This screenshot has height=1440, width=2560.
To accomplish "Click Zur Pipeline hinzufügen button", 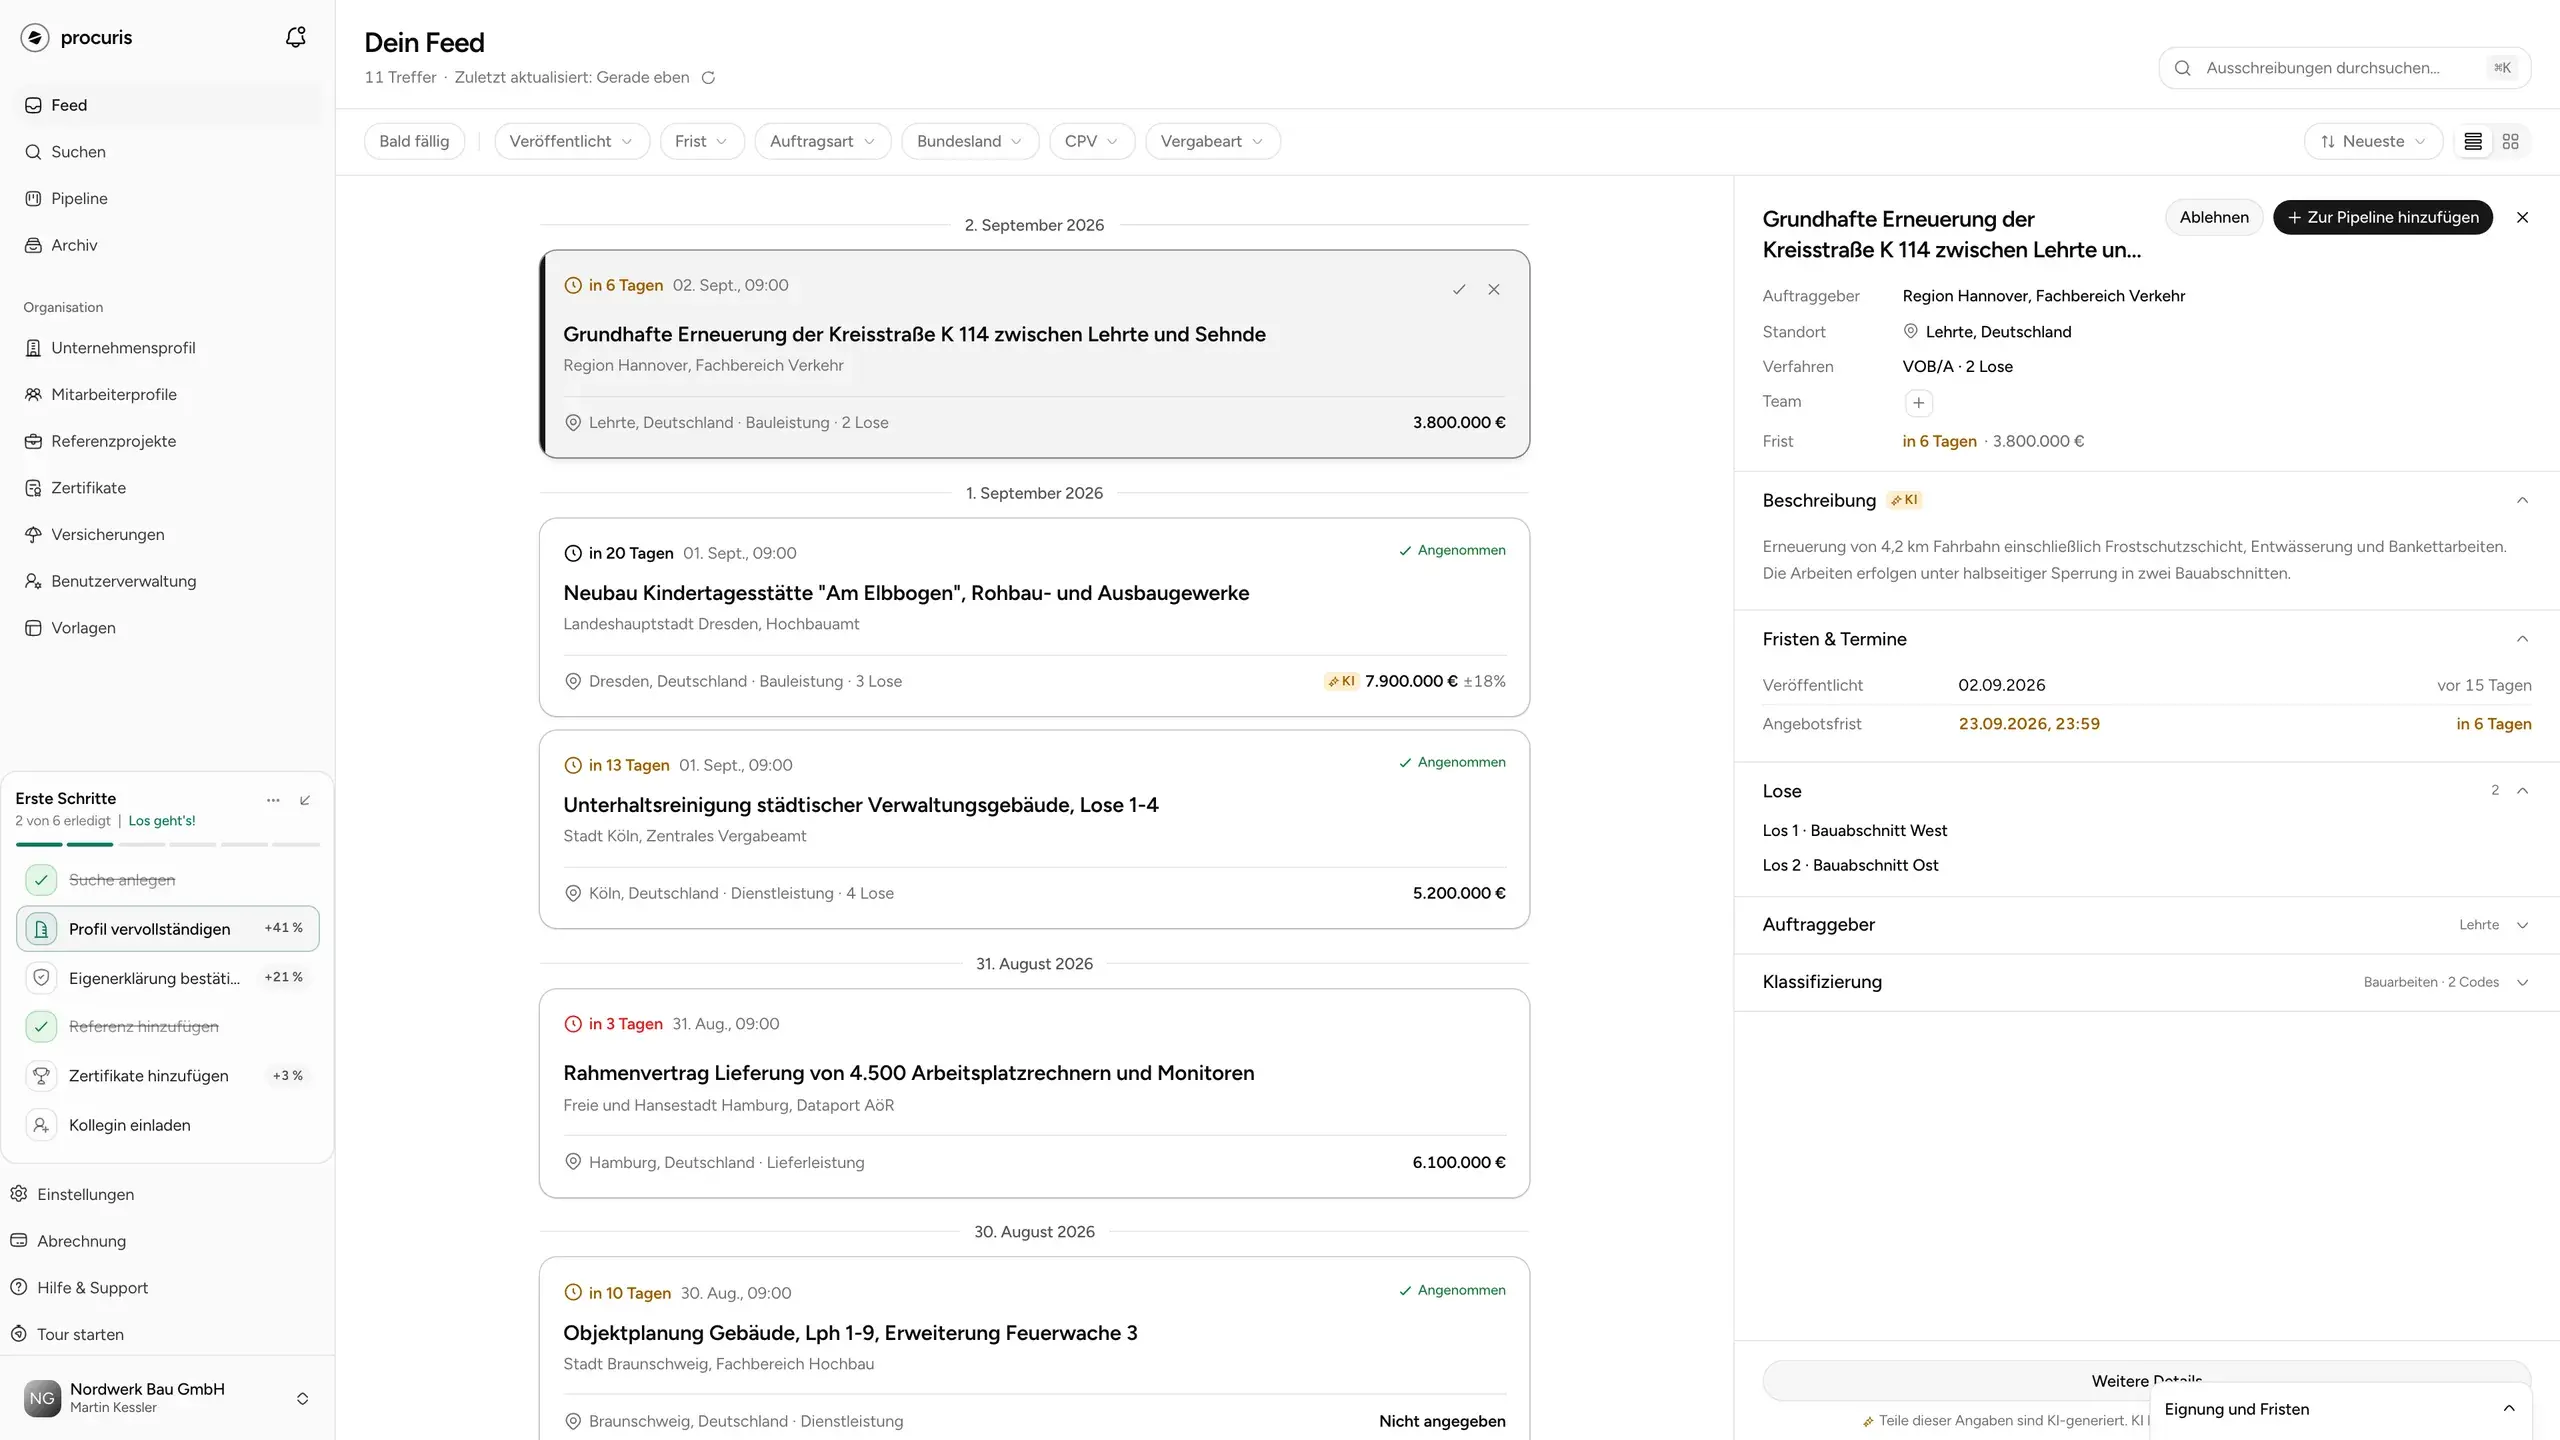I will click(x=2383, y=217).
